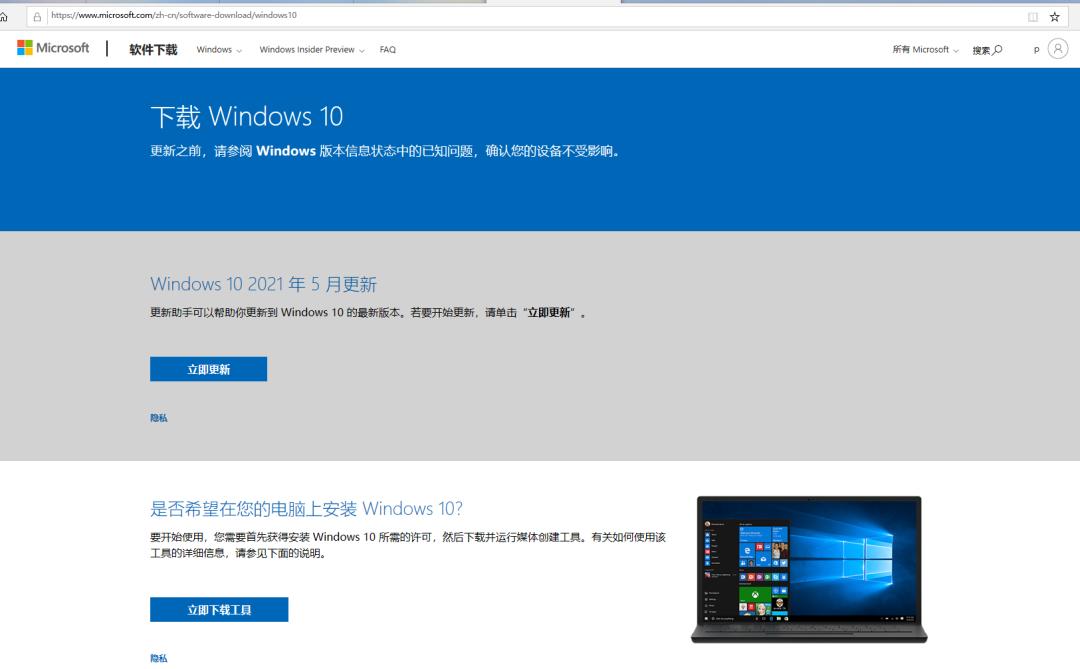This screenshot has height=669, width=1080.
Task: Open the 隐私 link under 立即更新
Action: click(x=158, y=417)
